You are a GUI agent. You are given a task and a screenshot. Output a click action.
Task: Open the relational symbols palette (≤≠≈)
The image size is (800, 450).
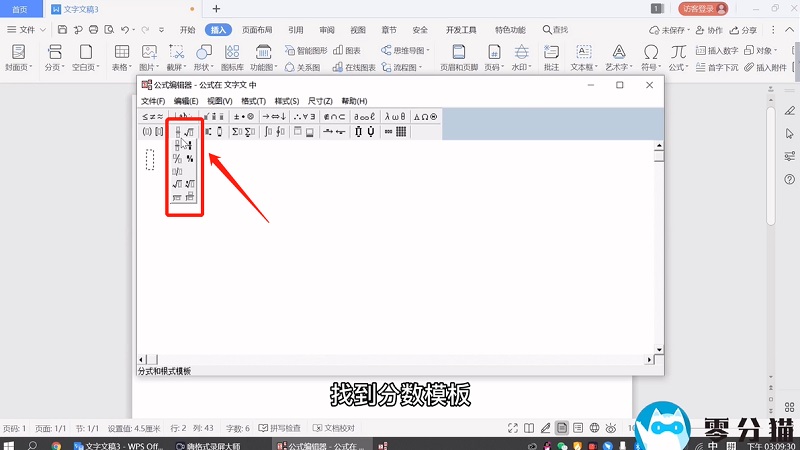[x=152, y=116]
